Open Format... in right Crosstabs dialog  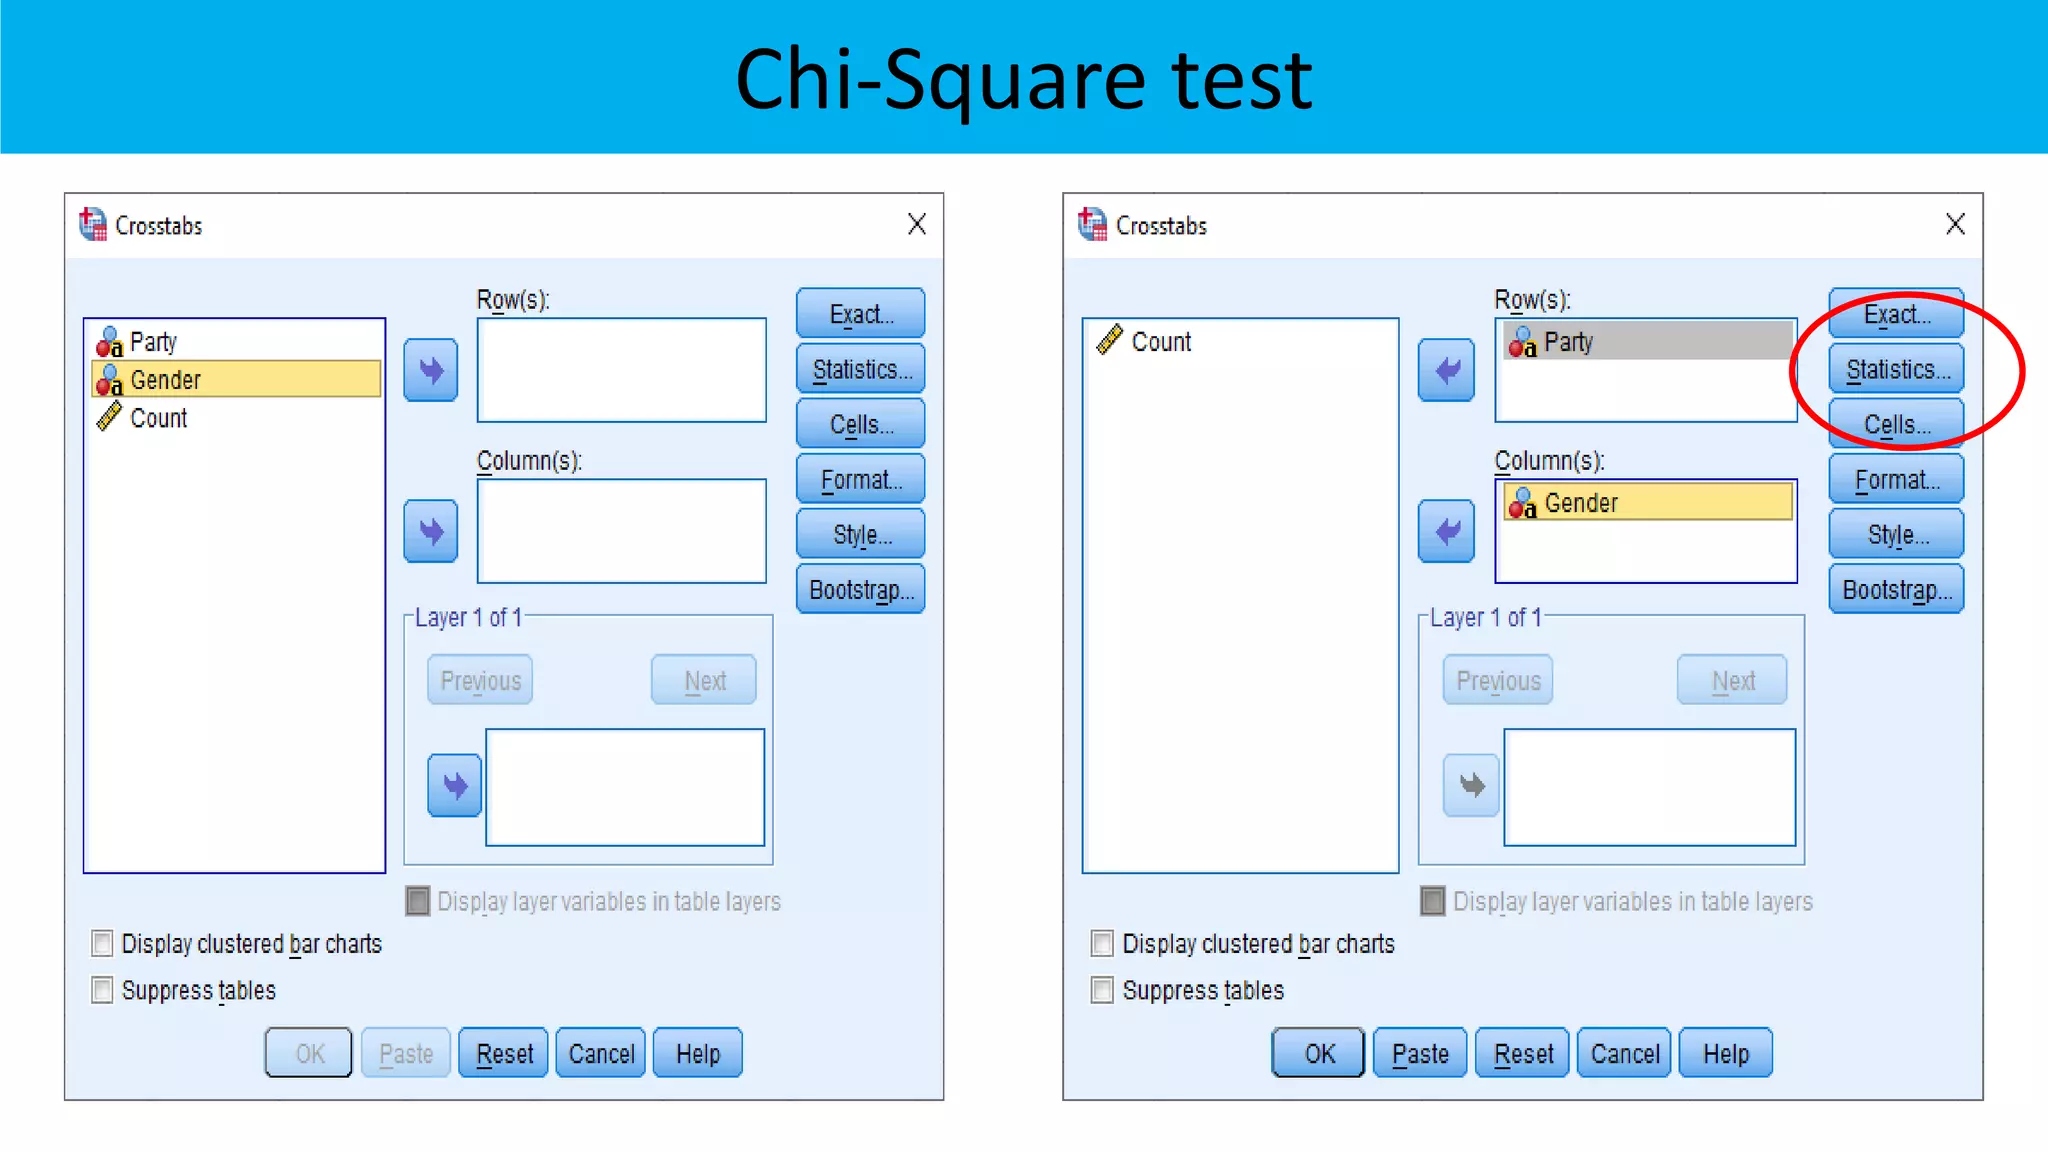pyautogui.click(x=1897, y=479)
